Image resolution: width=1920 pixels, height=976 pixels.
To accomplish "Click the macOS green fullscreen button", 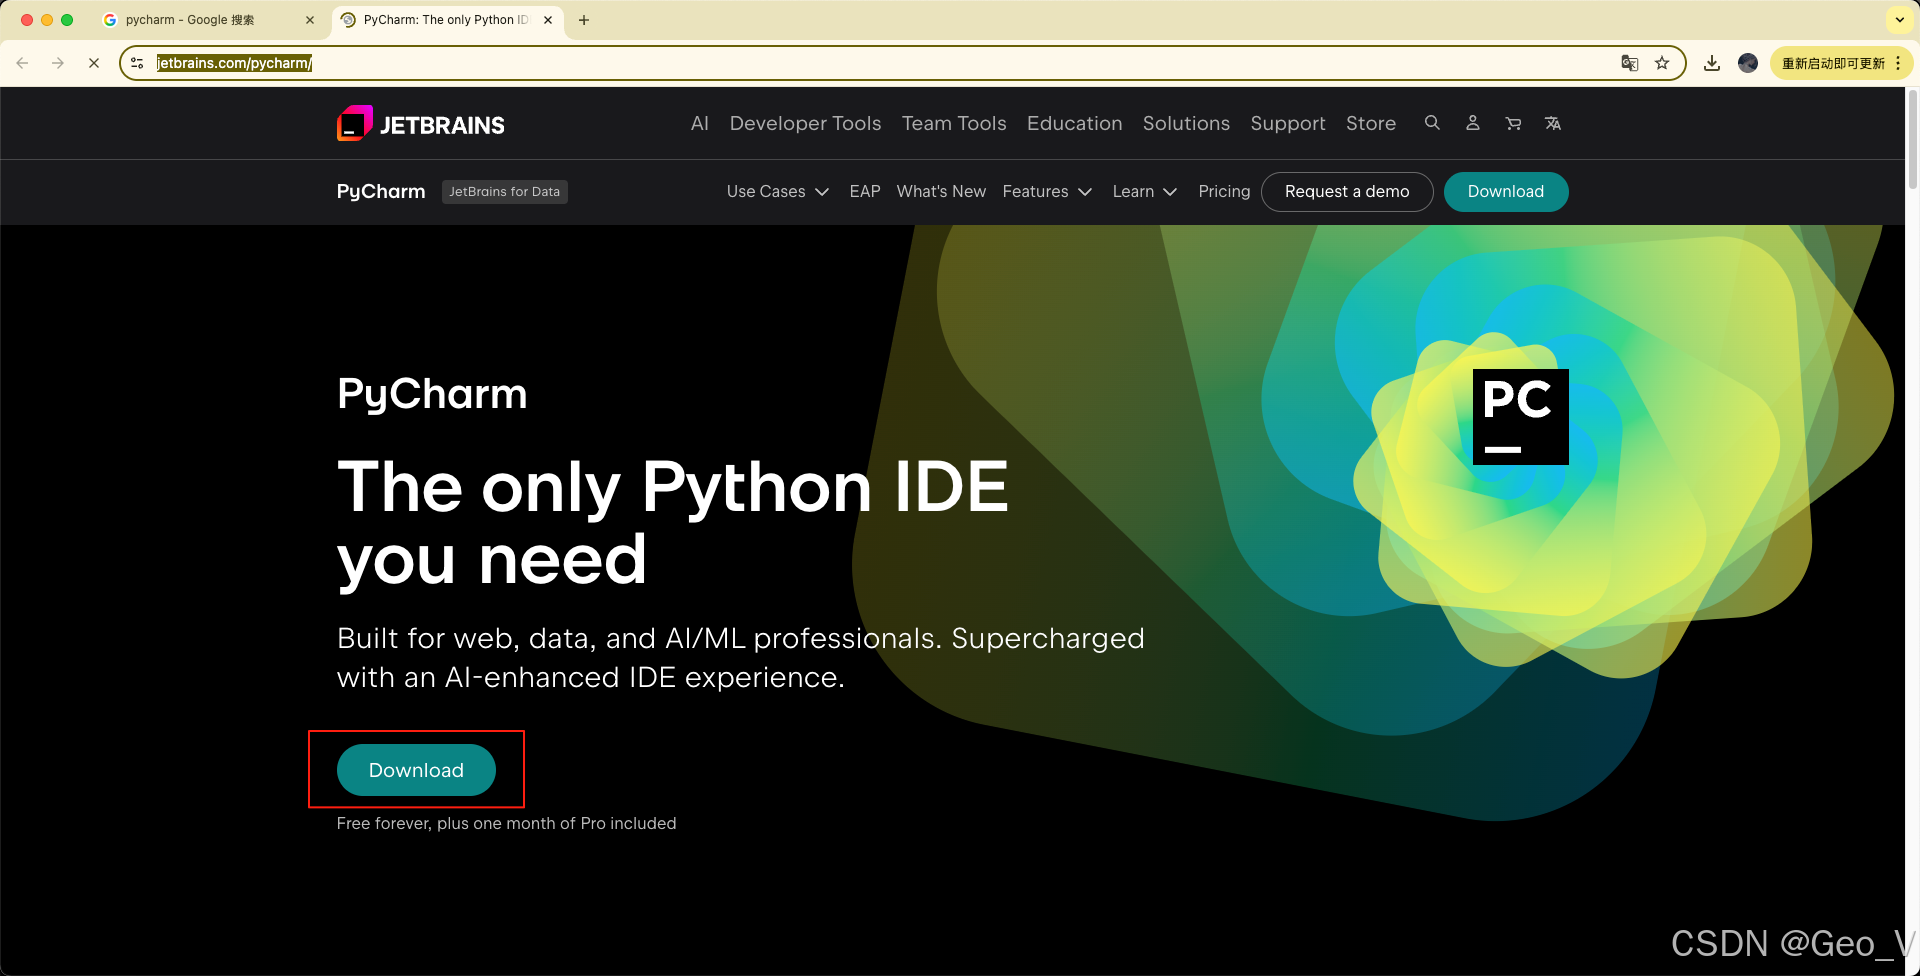I will [x=67, y=20].
